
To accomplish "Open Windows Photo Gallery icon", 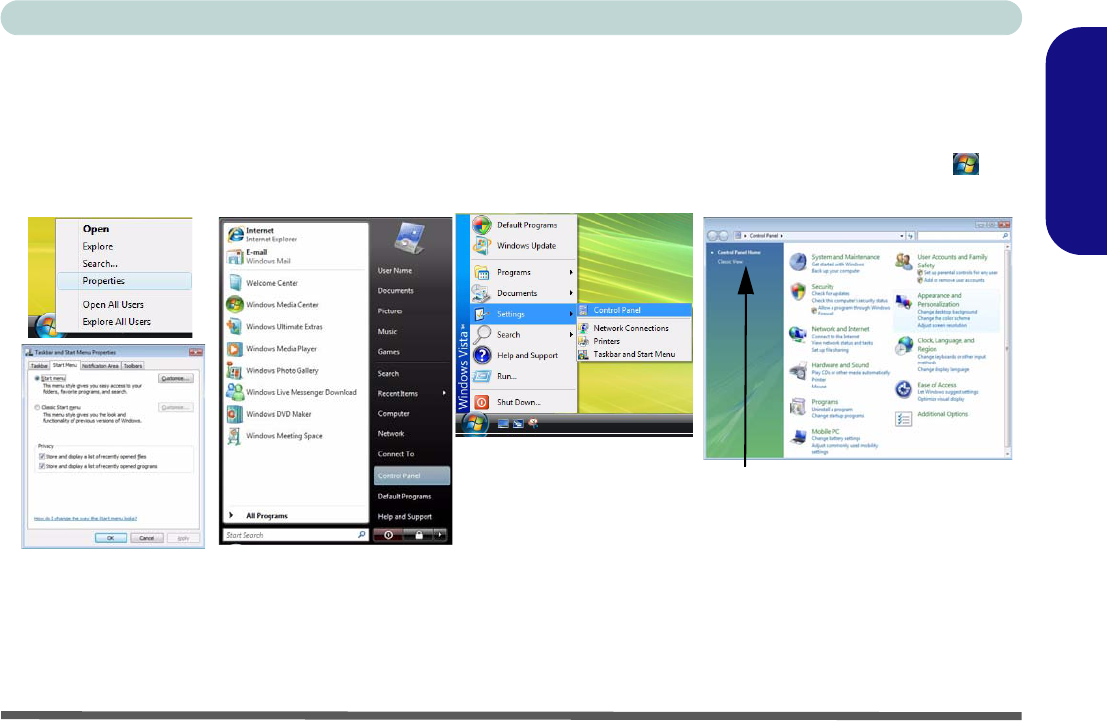I will (234, 371).
